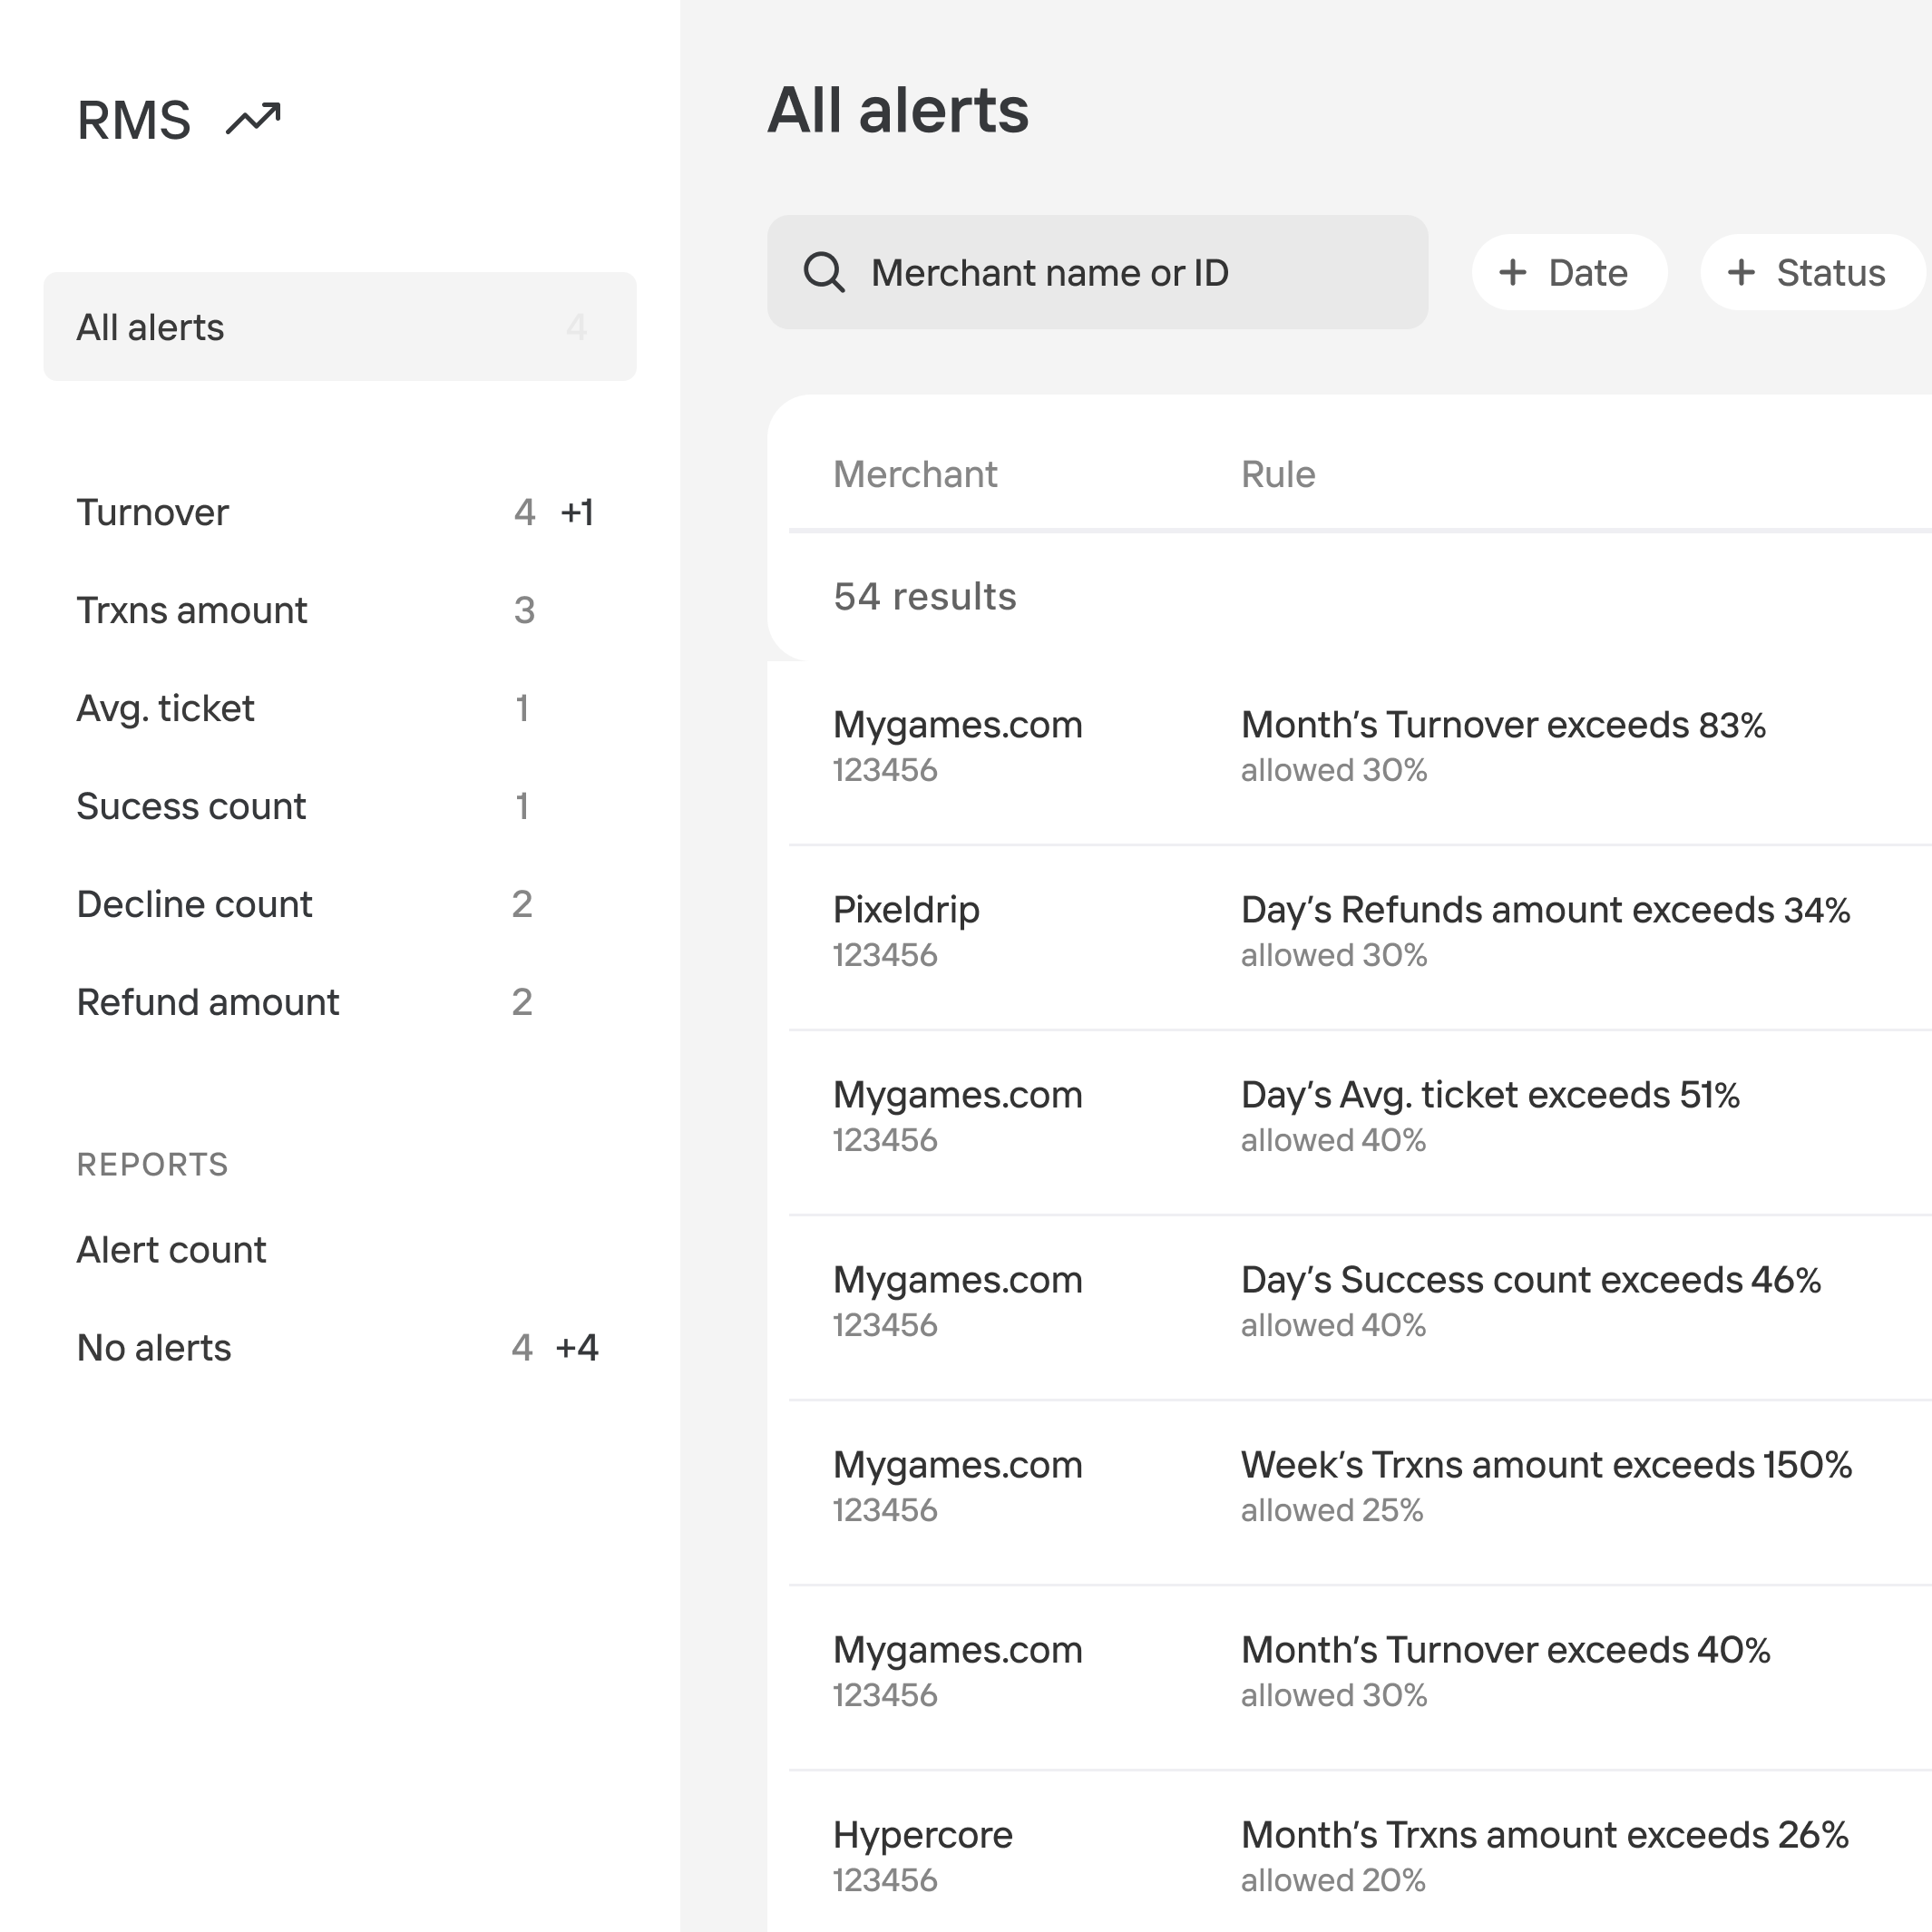1932x1932 pixels.
Task: Open the Refund amount category
Action: 339,1002
